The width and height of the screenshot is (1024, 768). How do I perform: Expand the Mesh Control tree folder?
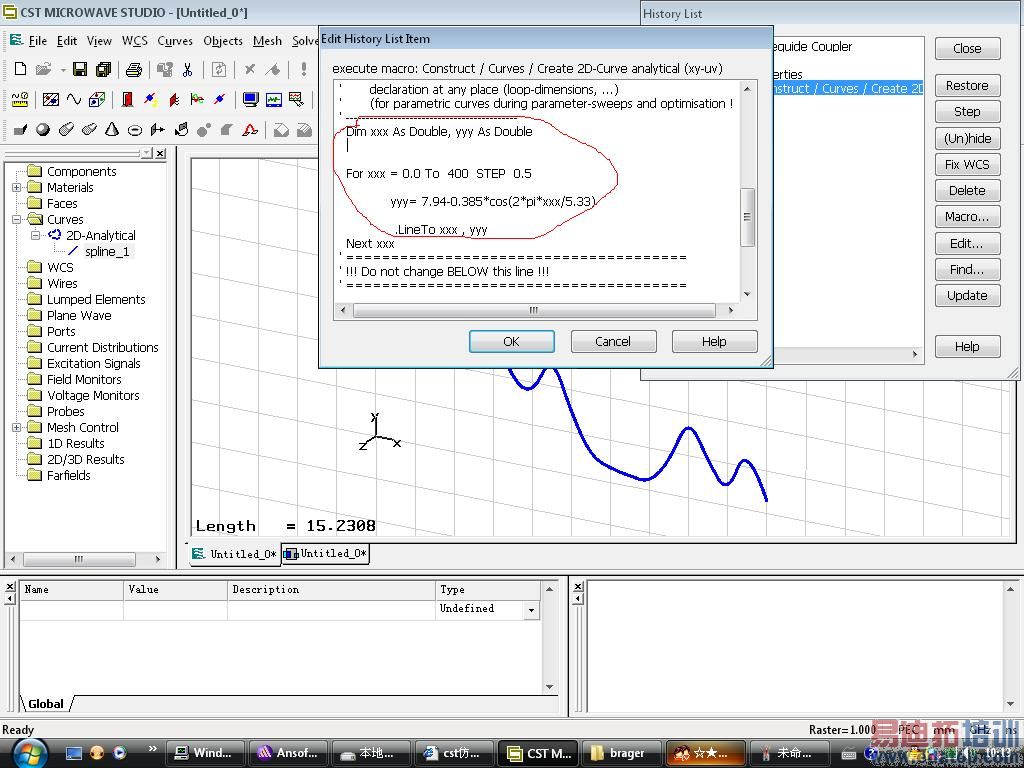(17, 427)
